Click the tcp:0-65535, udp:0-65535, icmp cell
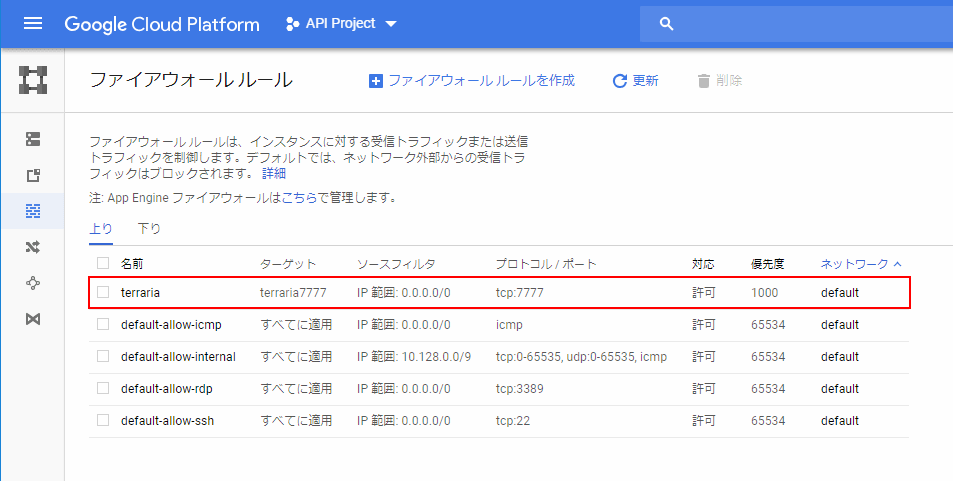This screenshot has height=481, width=953. [x=582, y=356]
